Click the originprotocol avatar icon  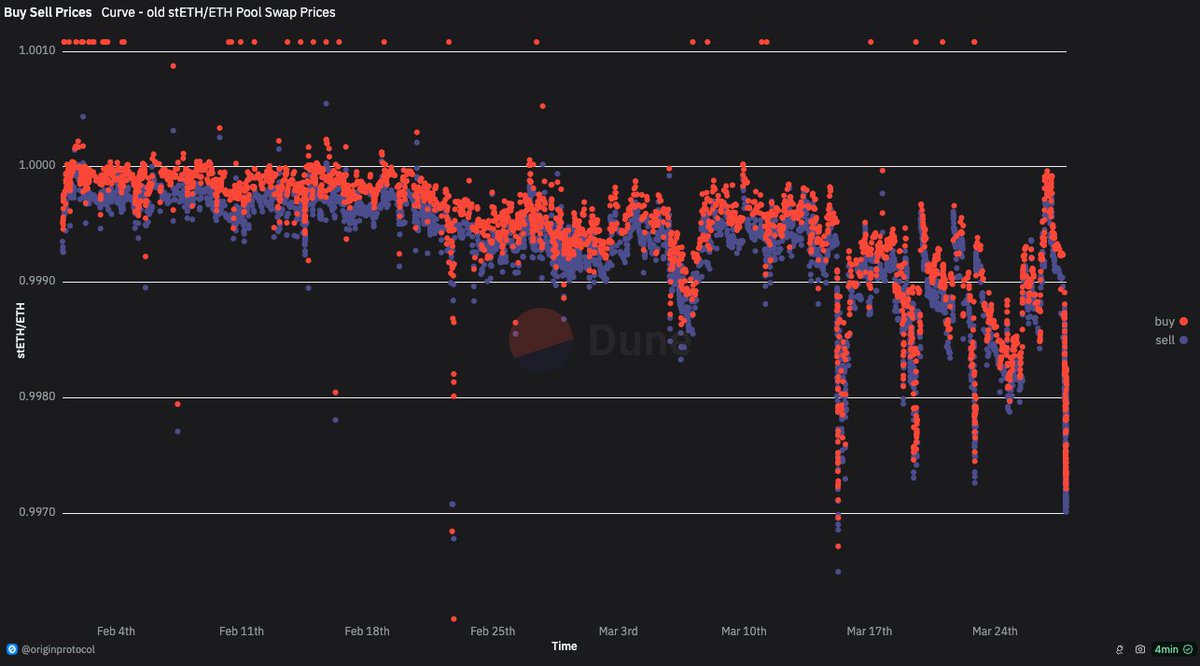[12, 649]
